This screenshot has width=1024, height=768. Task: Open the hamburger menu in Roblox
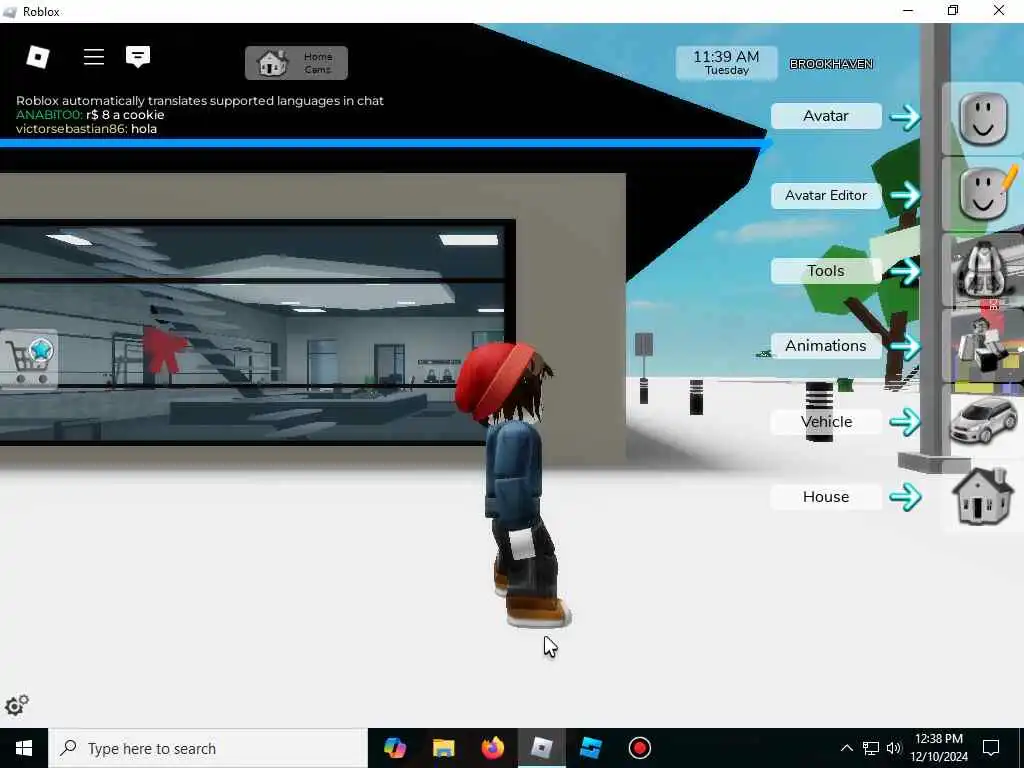[94, 57]
